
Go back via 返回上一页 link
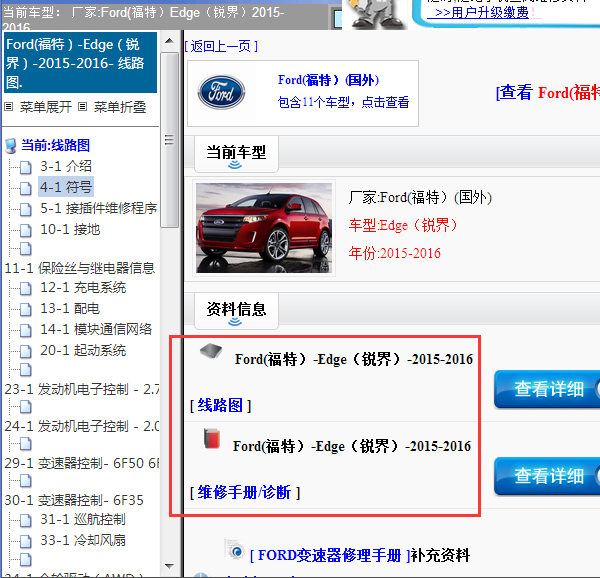[x=221, y=46]
